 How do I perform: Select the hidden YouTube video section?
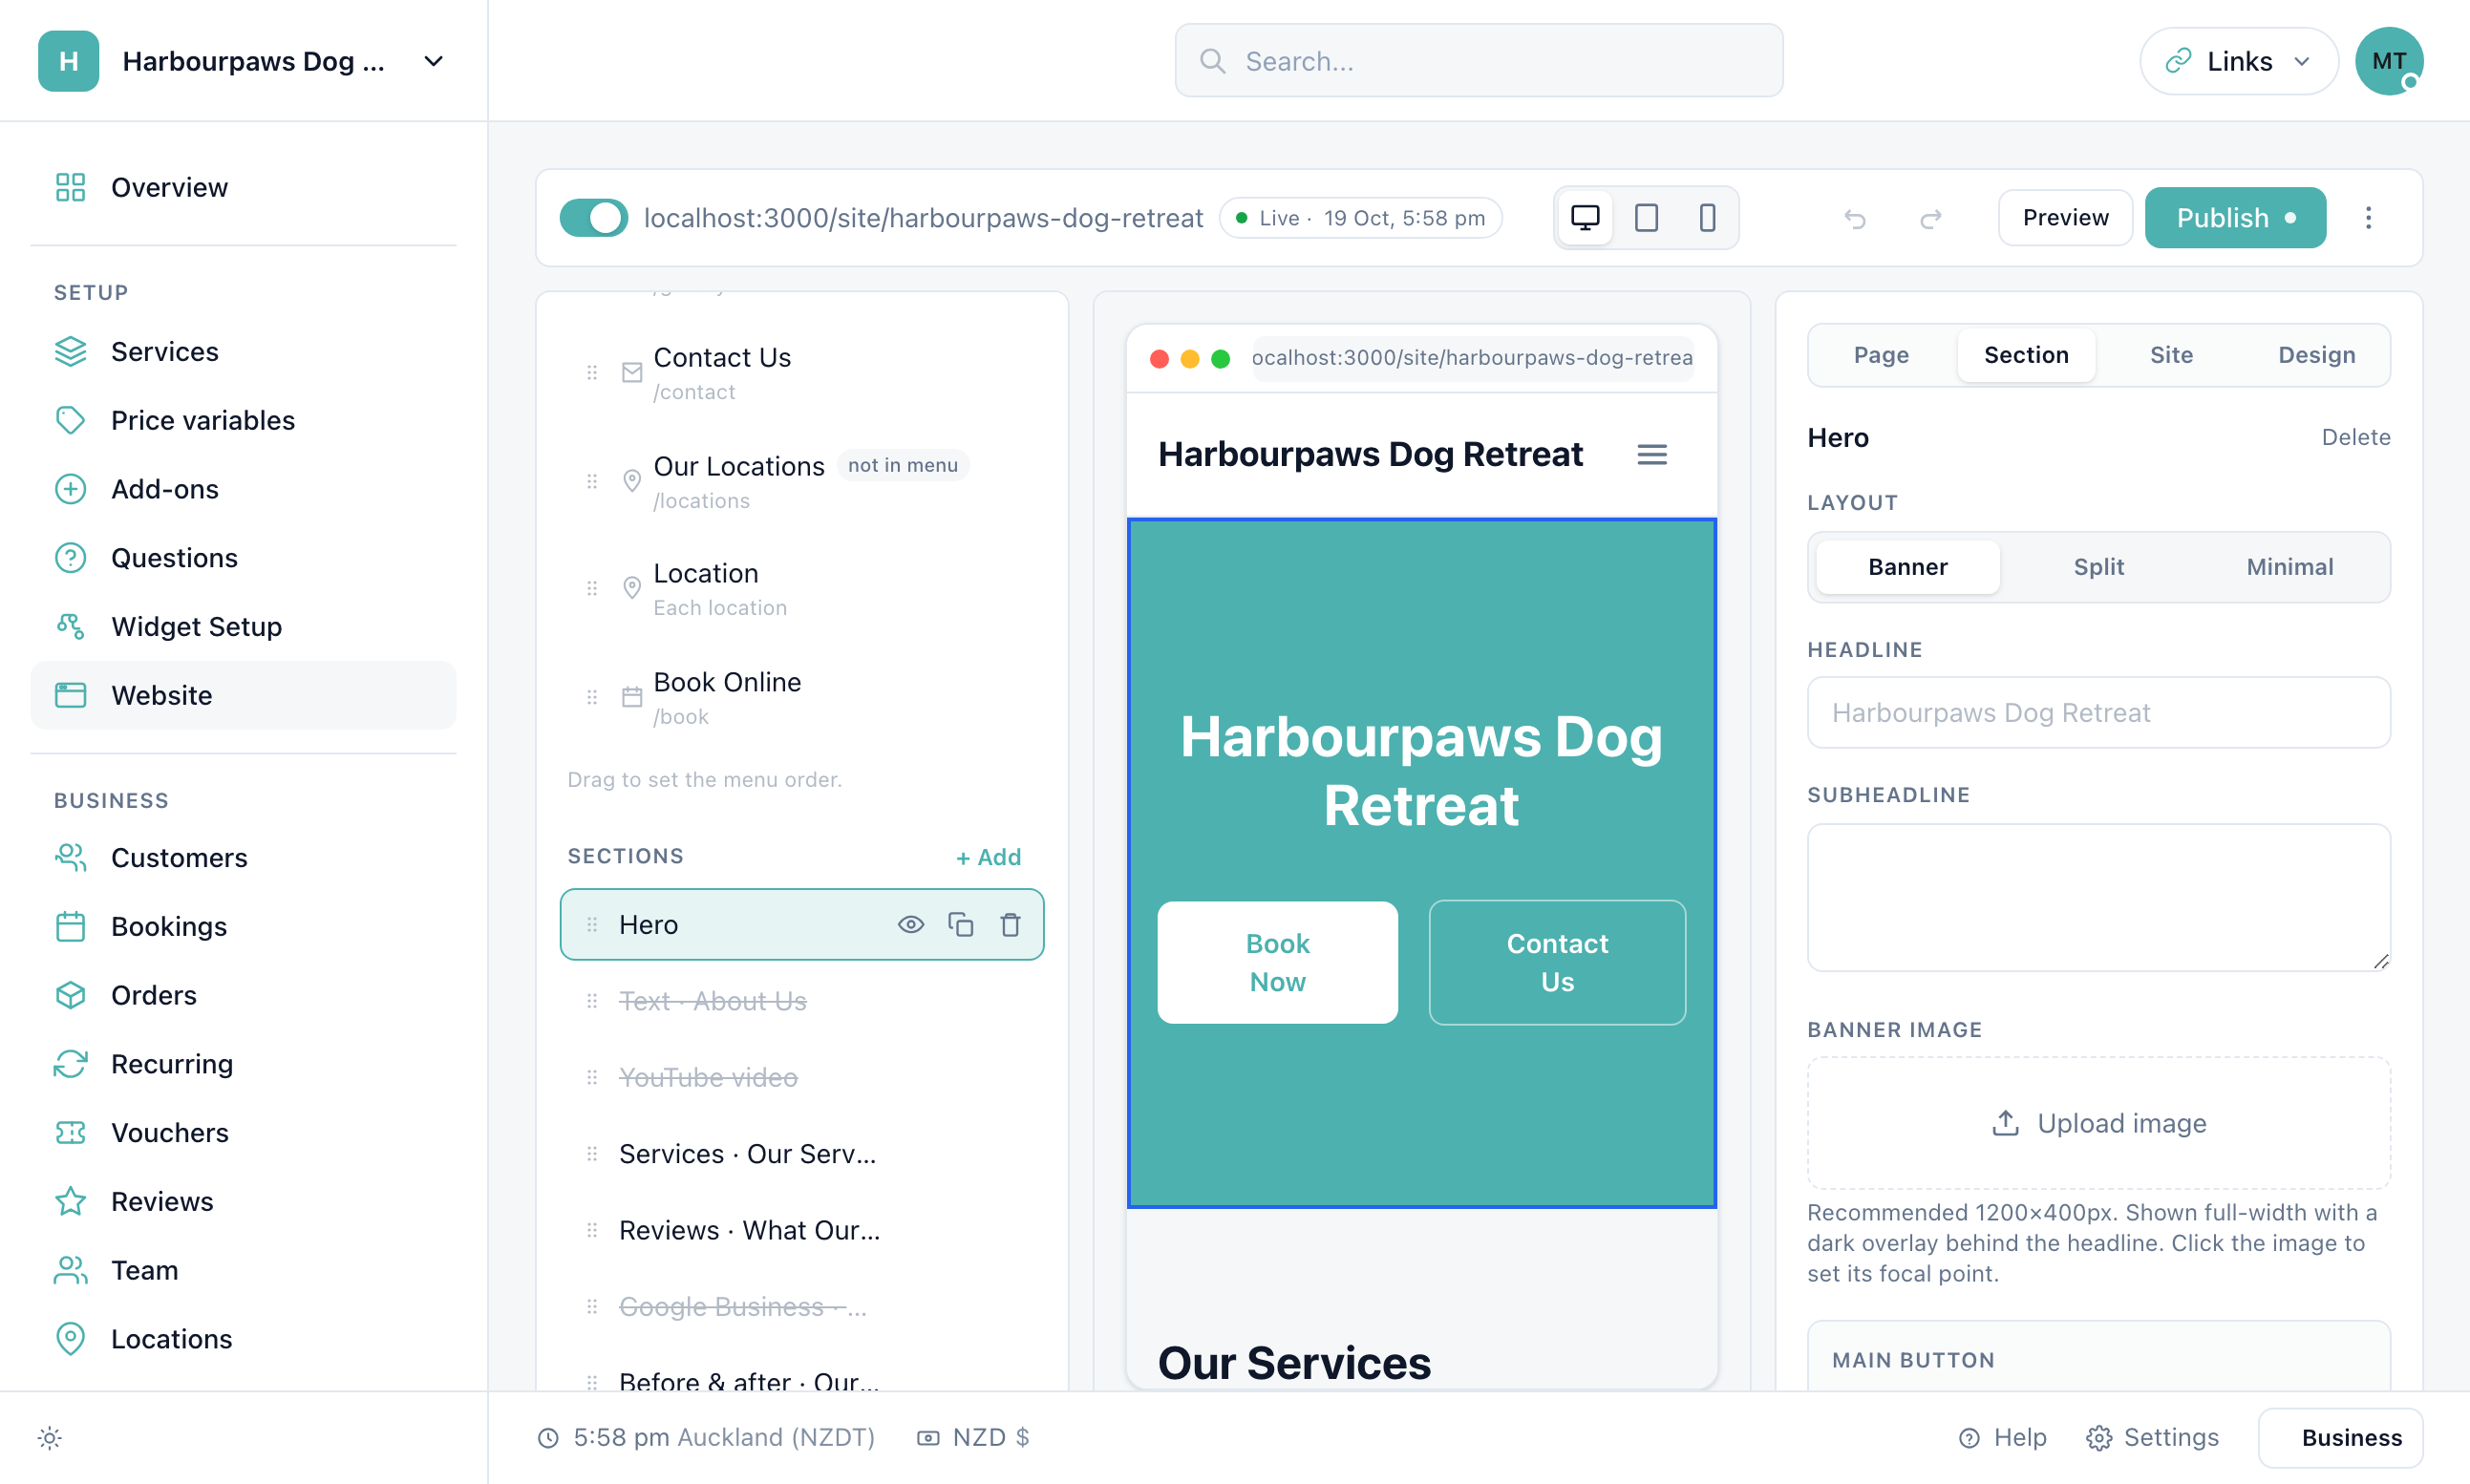click(802, 1077)
